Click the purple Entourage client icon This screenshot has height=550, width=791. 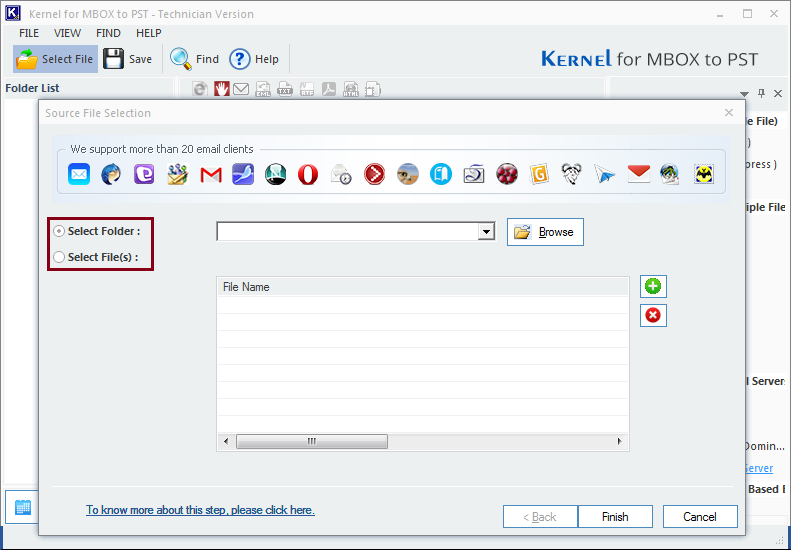click(144, 175)
